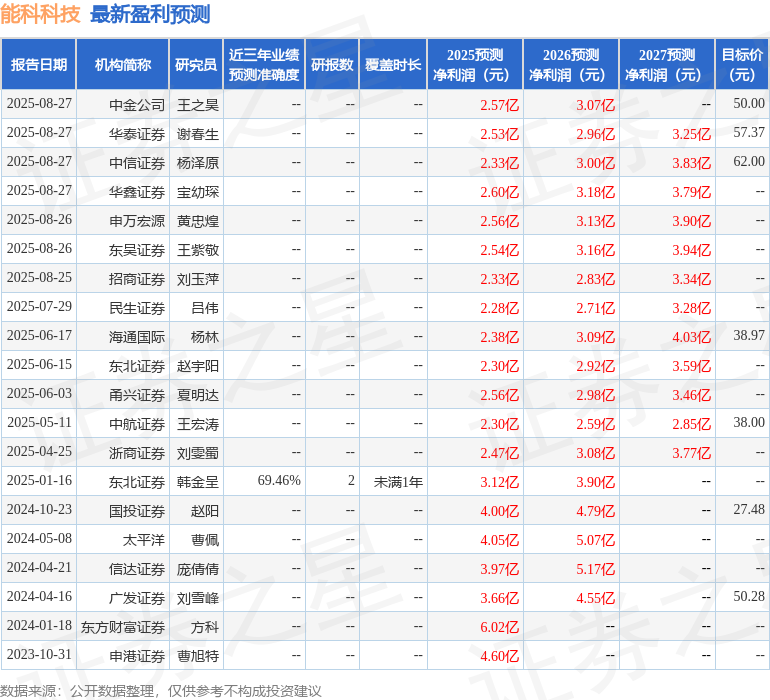Click researcher name 谢春生

pyautogui.click(x=198, y=134)
